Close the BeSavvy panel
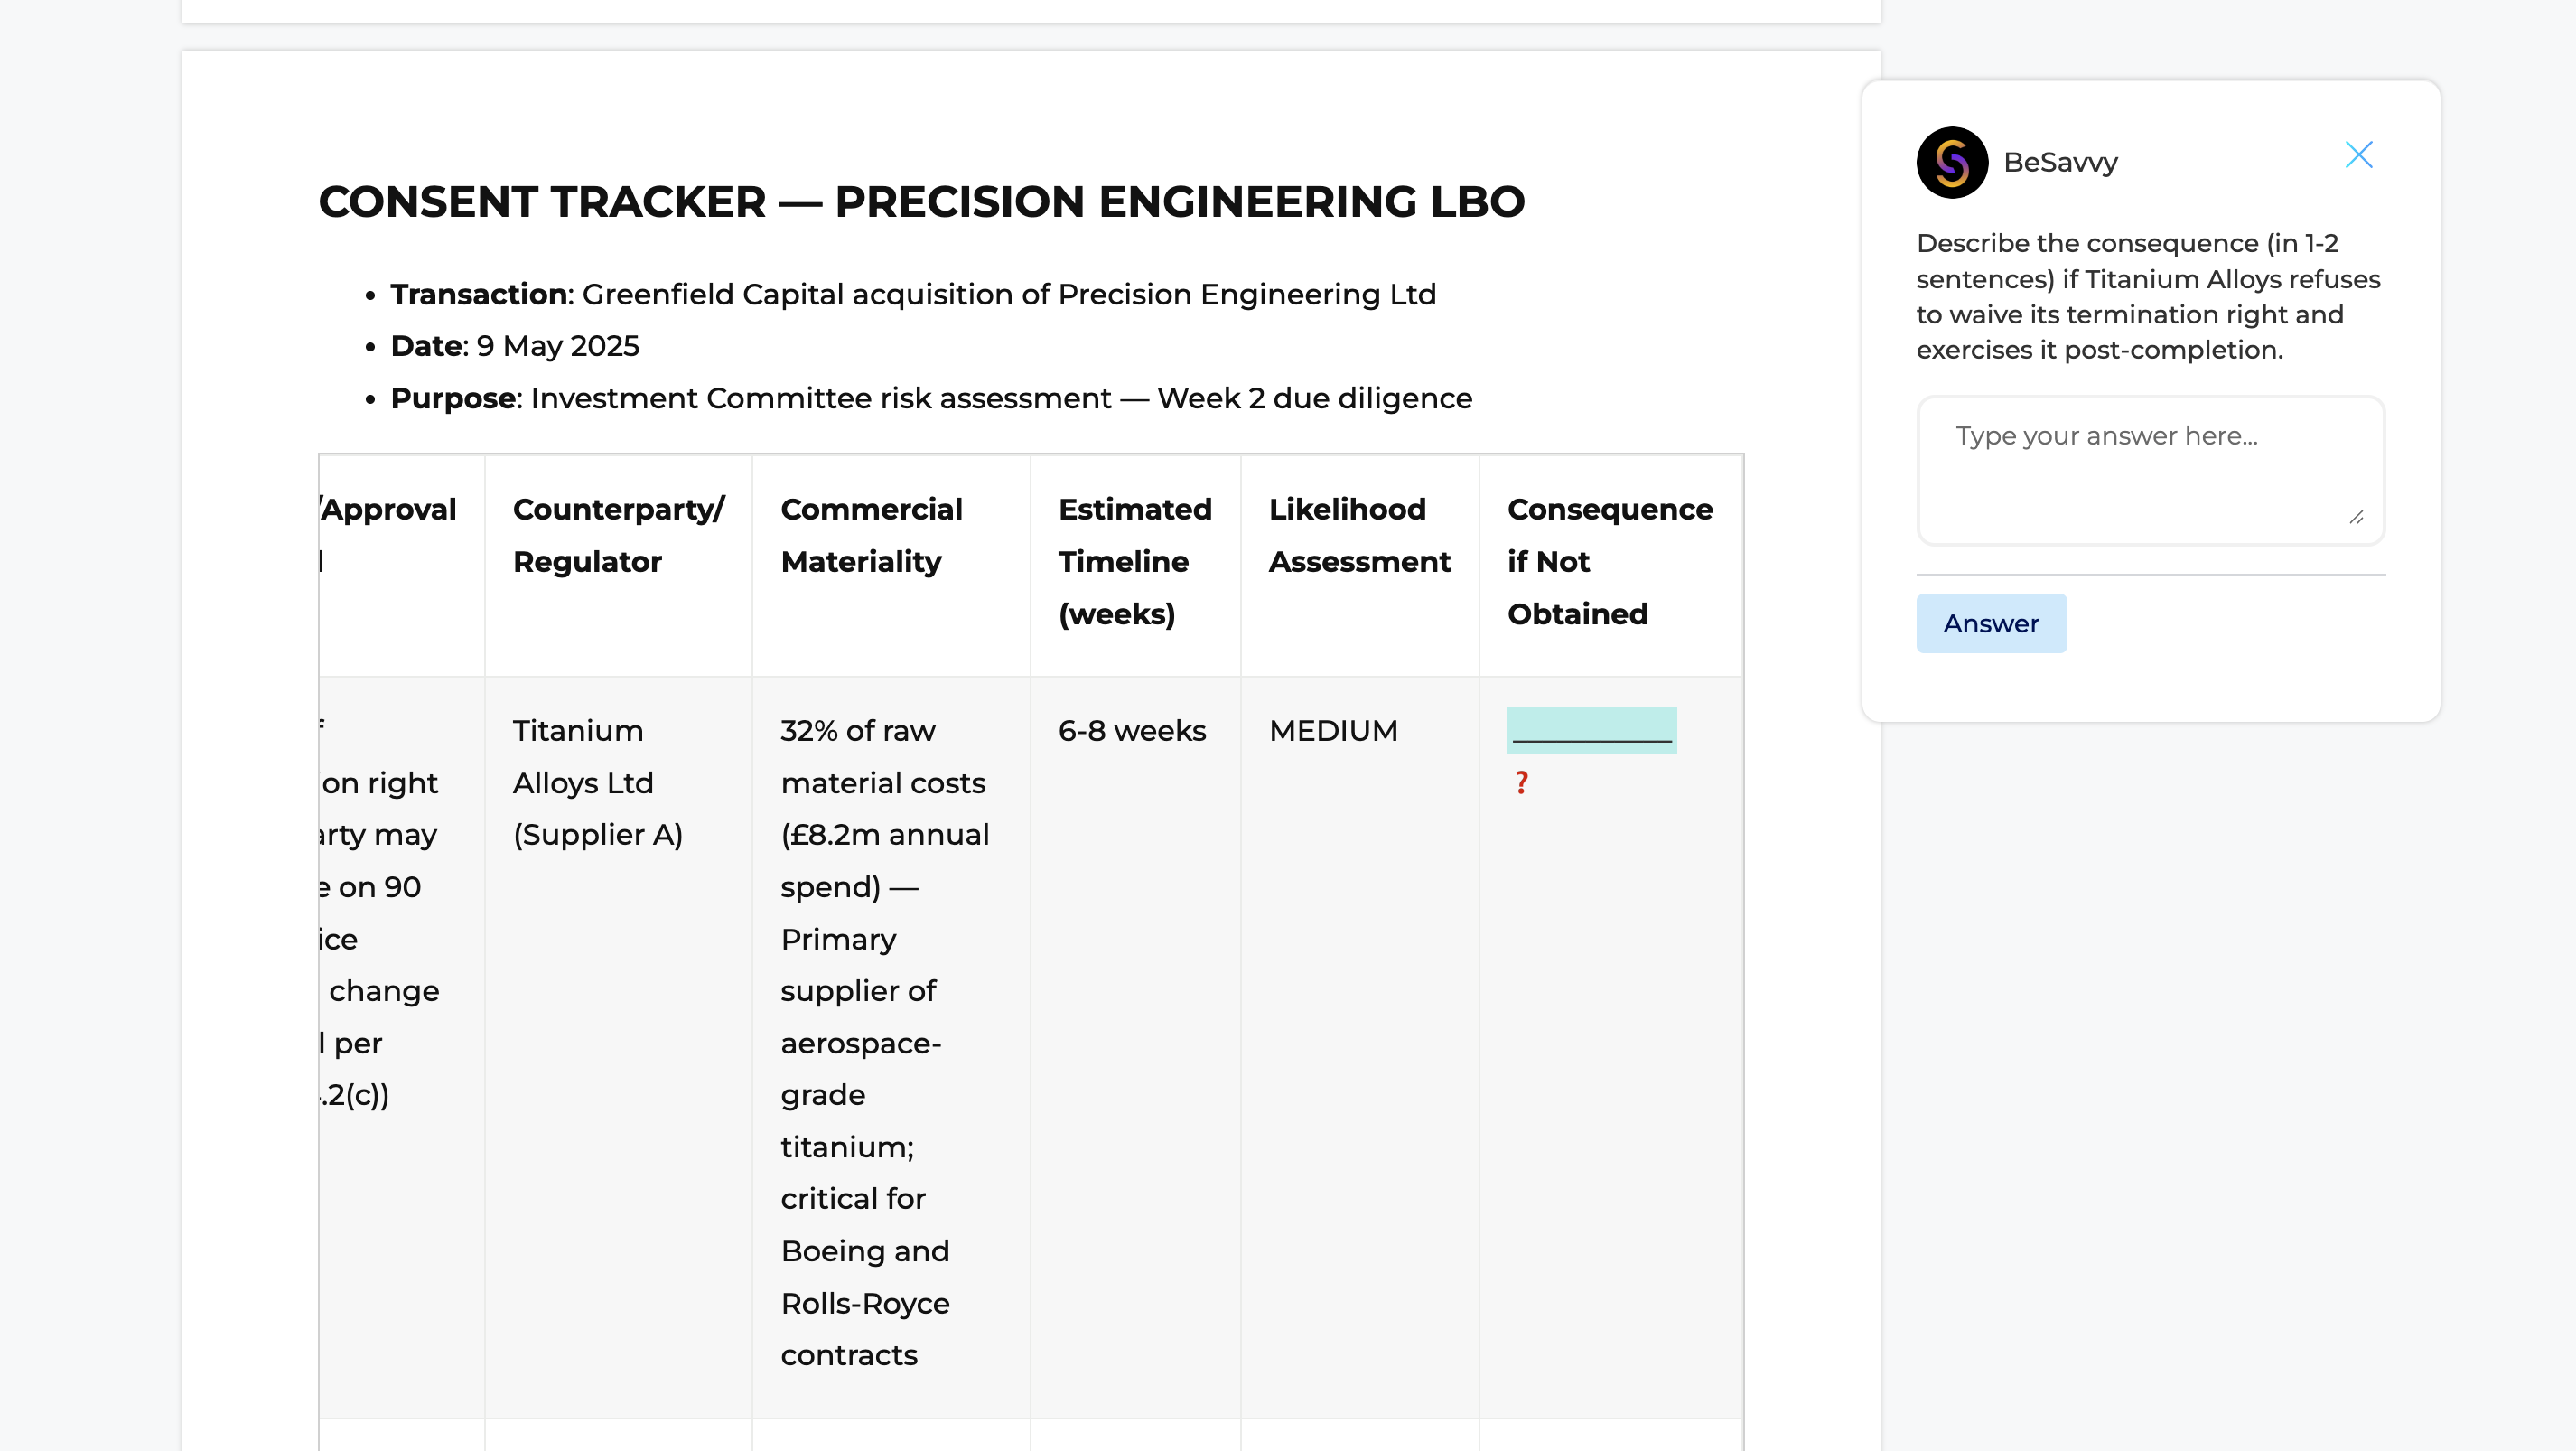The height and width of the screenshot is (1451, 2576). tap(2358, 155)
